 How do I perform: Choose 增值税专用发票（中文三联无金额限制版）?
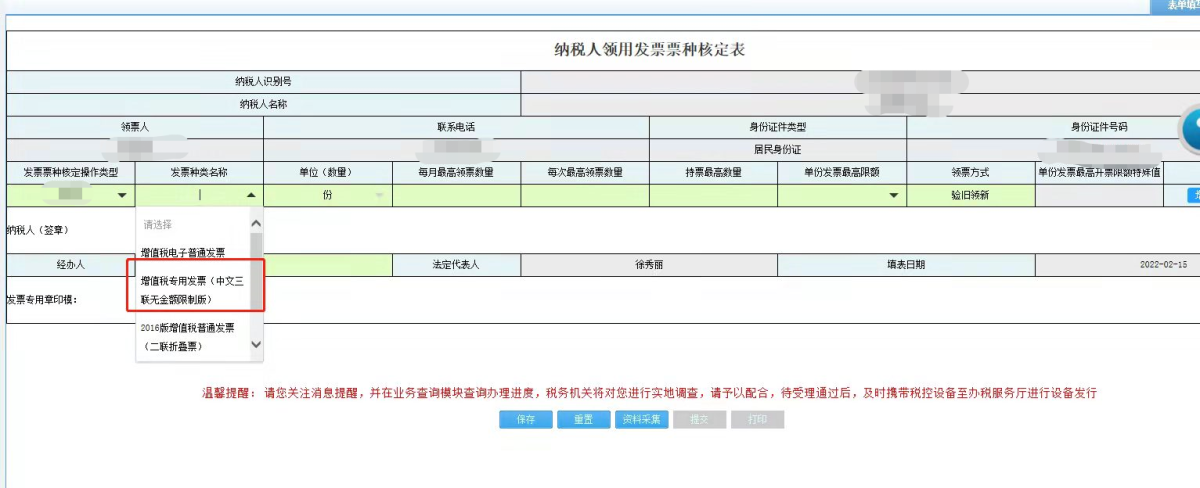[195, 290]
